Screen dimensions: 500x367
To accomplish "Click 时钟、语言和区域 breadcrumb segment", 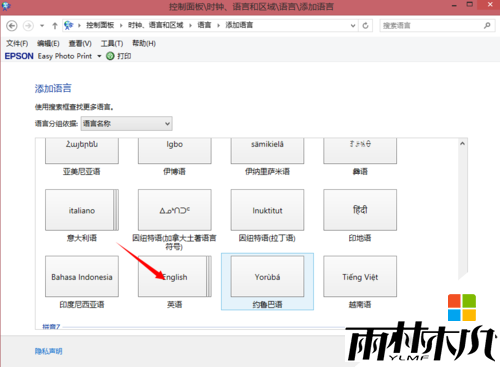I will pyautogui.click(x=156, y=25).
